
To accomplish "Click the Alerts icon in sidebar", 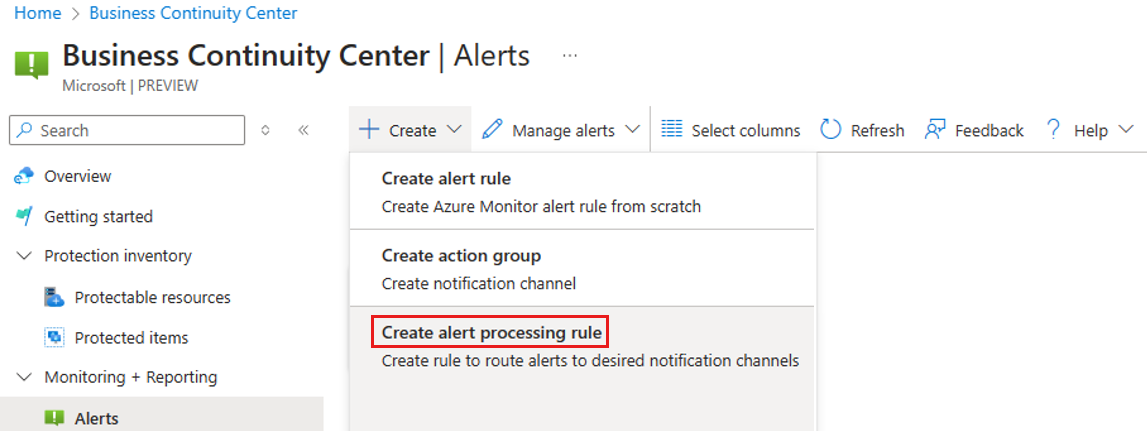I will tap(54, 418).
